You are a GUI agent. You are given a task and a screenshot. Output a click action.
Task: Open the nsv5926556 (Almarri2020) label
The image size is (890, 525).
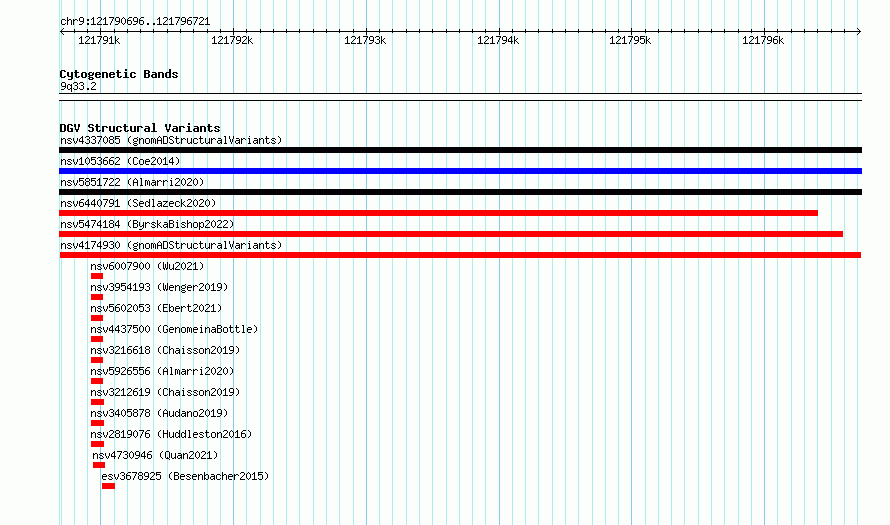[162, 371]
